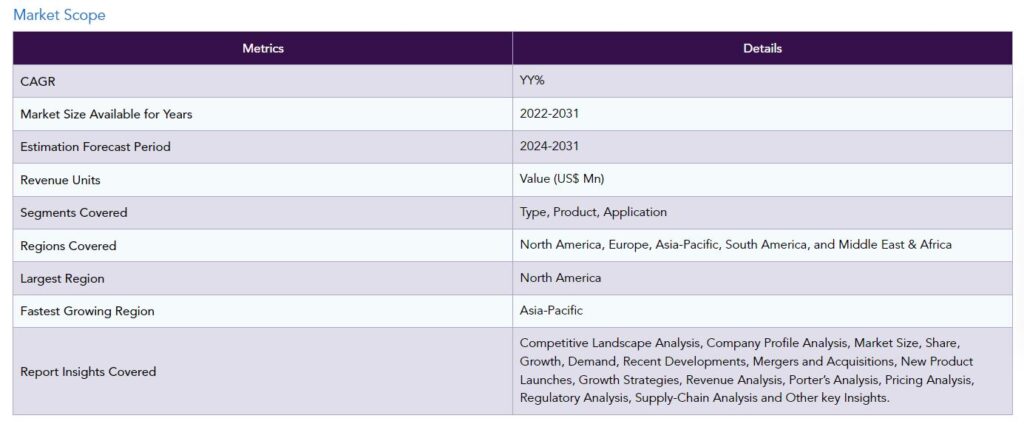Click the Largest Region row label
1024x427 pixels.
pyautogui.click(x=62, y=278)
